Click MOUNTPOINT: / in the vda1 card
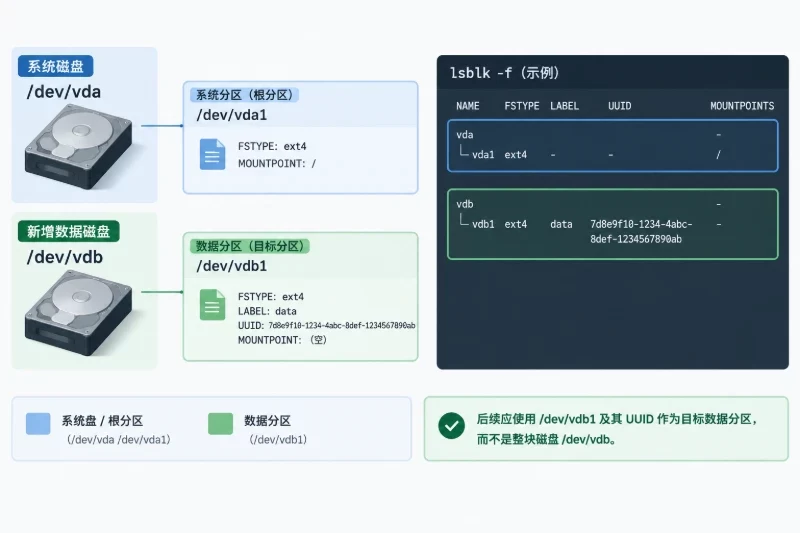Viewport: 800px width, 533px height. 277,164
